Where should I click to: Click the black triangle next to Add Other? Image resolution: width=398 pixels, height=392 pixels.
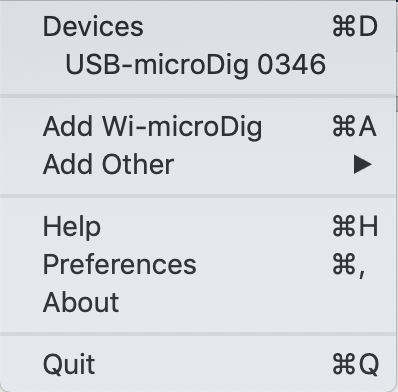363,164
